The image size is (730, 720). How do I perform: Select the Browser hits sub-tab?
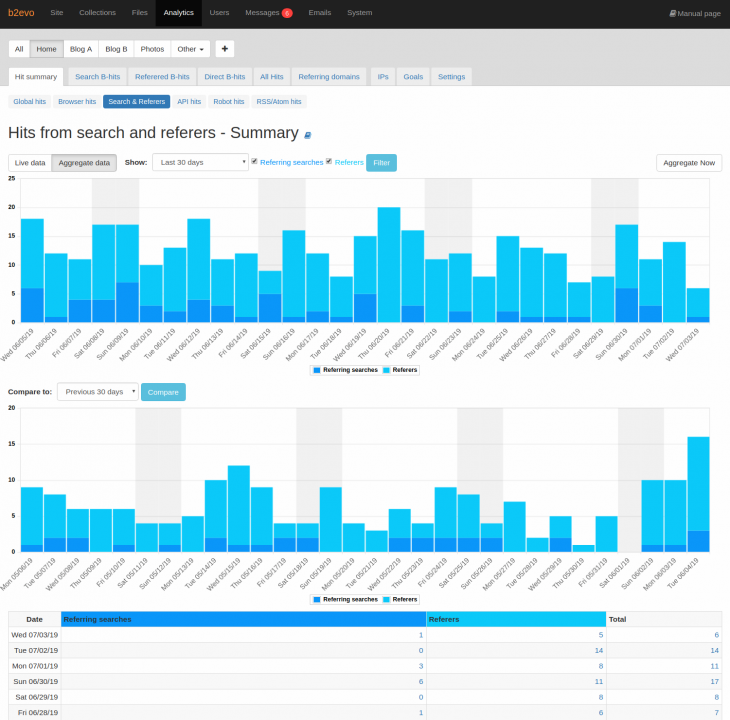pyautogui.click(x=77, y=101)
